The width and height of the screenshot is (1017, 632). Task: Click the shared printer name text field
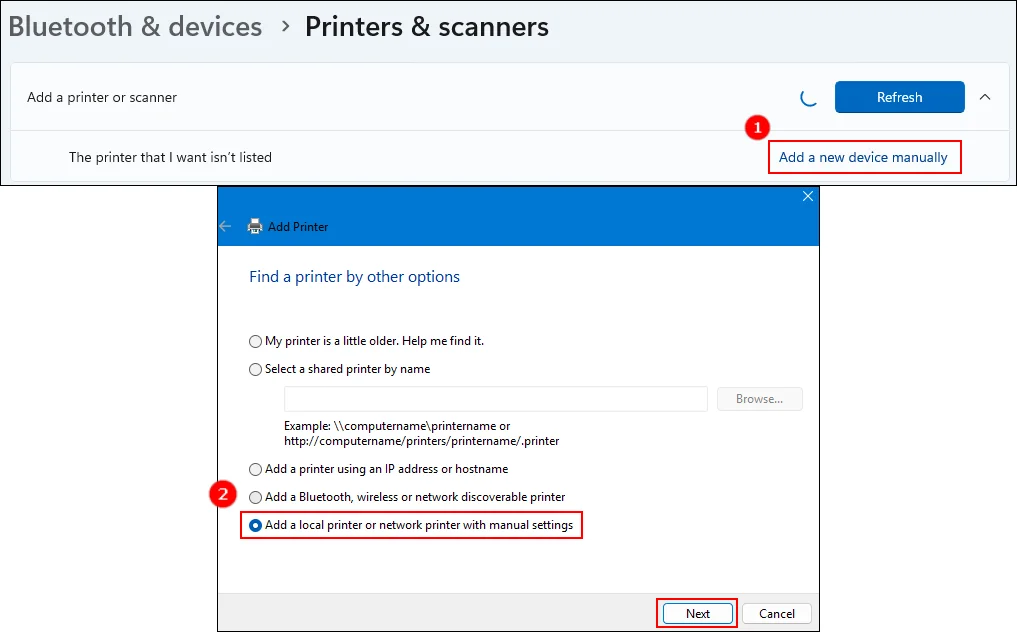496,399
